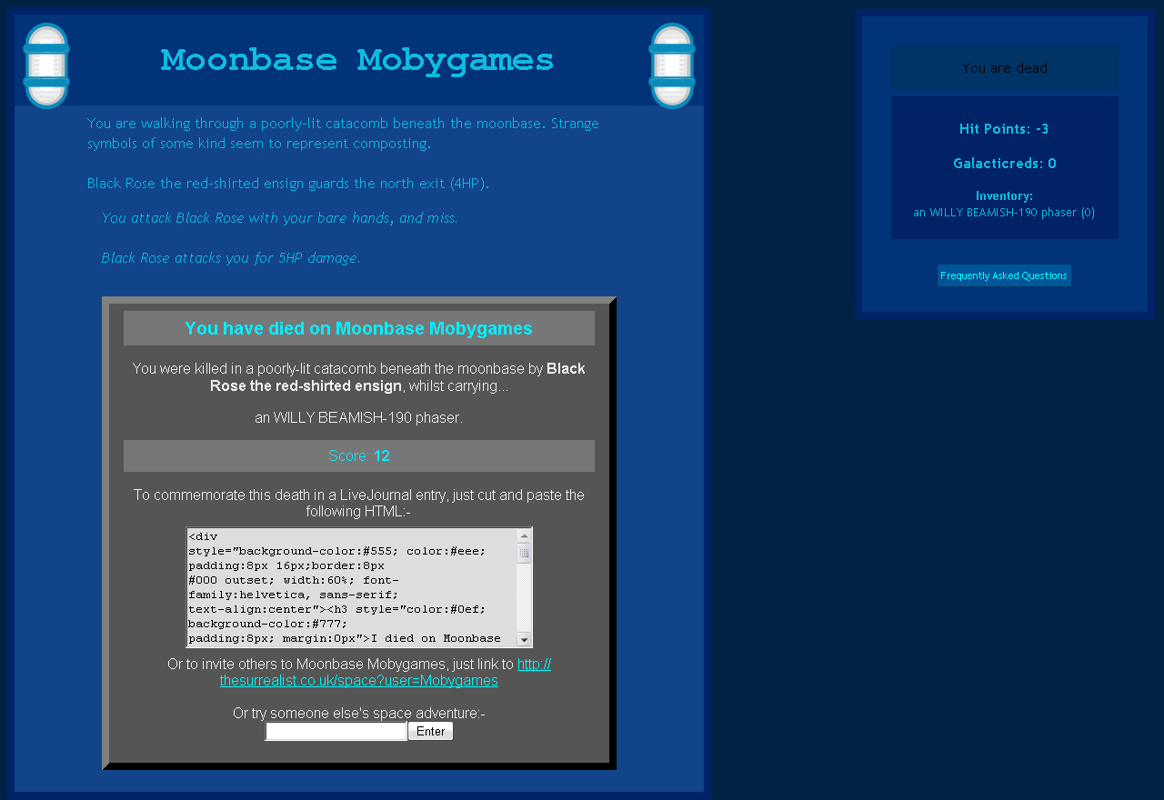
Task: Click the 'You are dead' status banner
Action: (1004, 68)
